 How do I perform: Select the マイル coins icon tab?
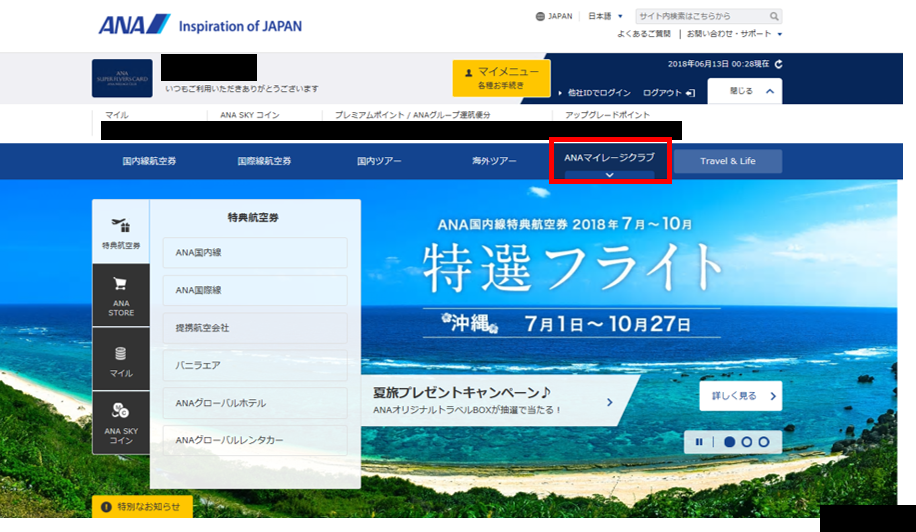click(x=121, y=359)
